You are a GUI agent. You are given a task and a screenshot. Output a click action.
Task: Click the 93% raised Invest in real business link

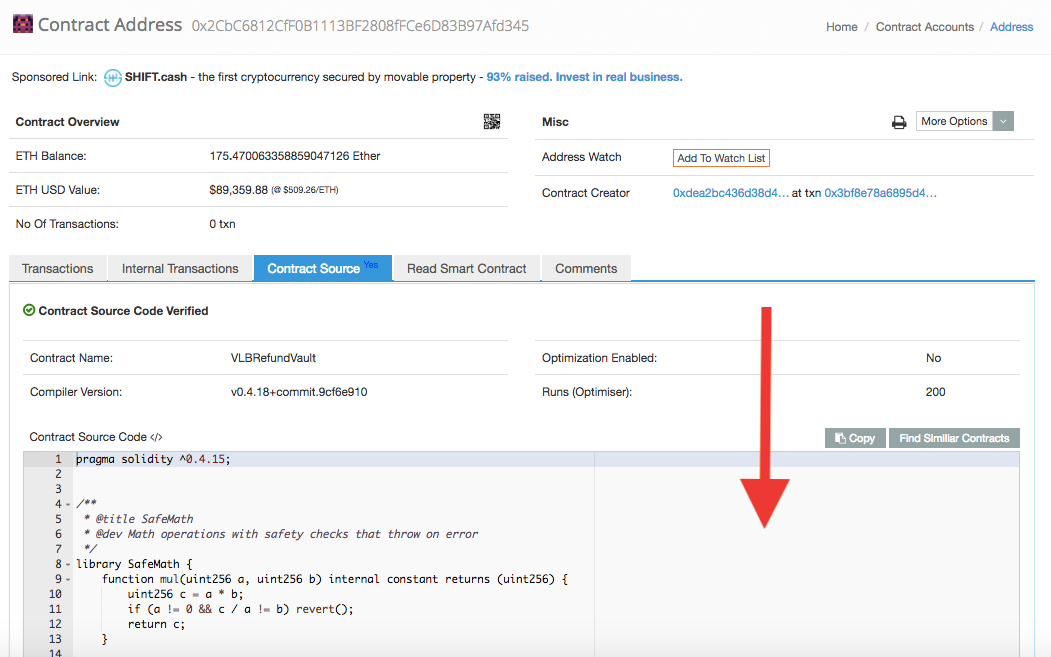(584, 77)
